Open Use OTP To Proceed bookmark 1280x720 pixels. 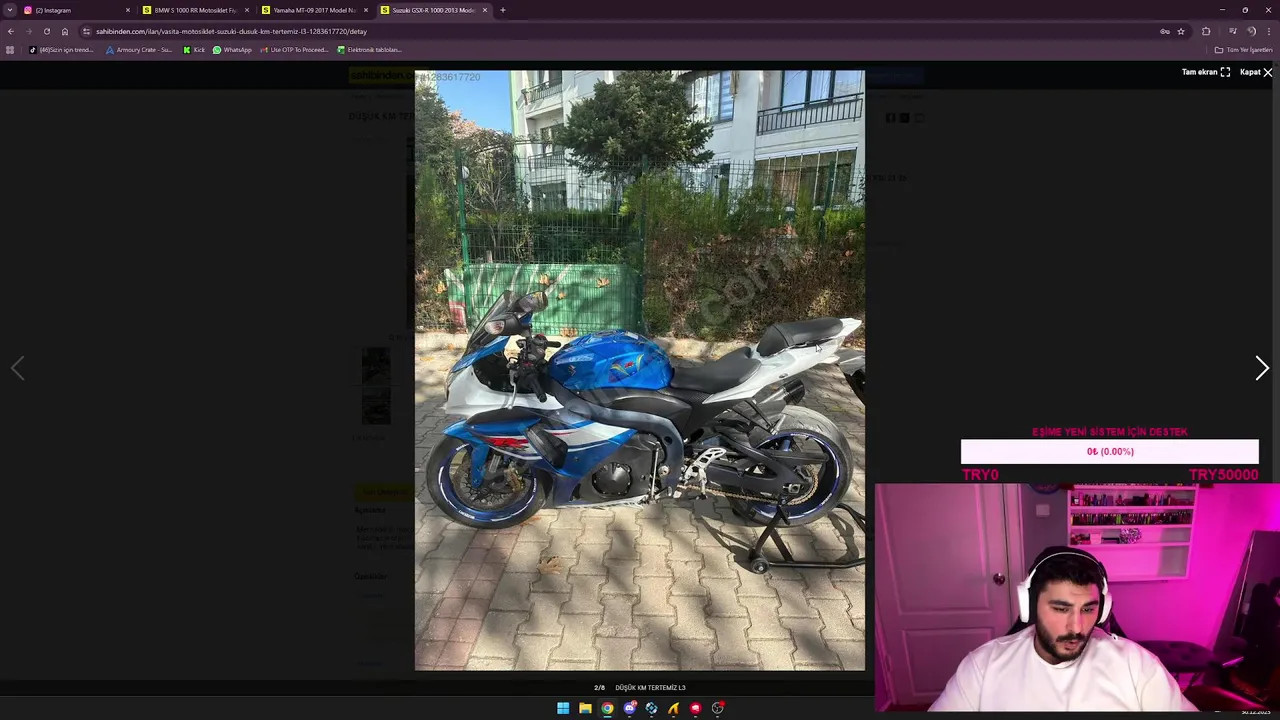click(x=294, y=50)
